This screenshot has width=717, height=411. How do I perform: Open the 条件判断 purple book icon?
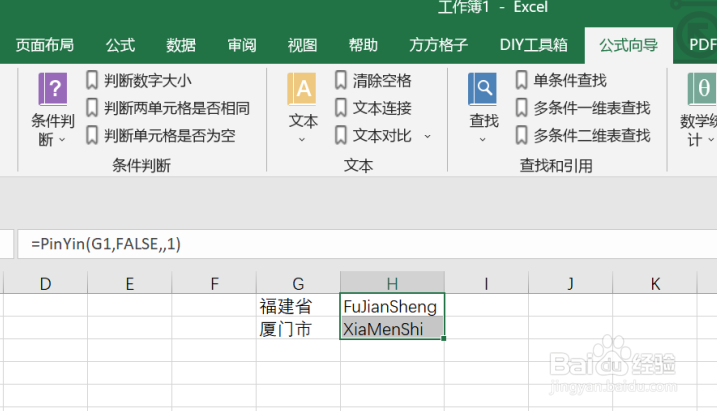click(x=53, y=89)
